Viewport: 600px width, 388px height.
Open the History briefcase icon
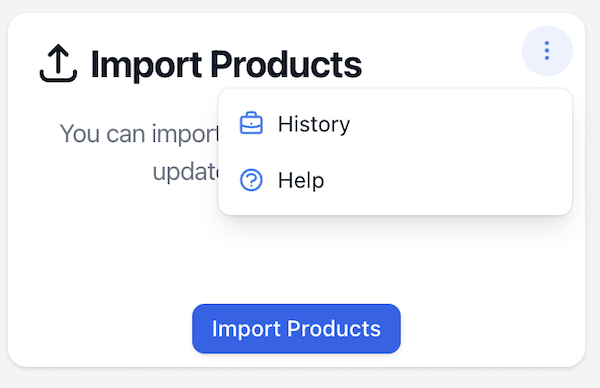251,123
